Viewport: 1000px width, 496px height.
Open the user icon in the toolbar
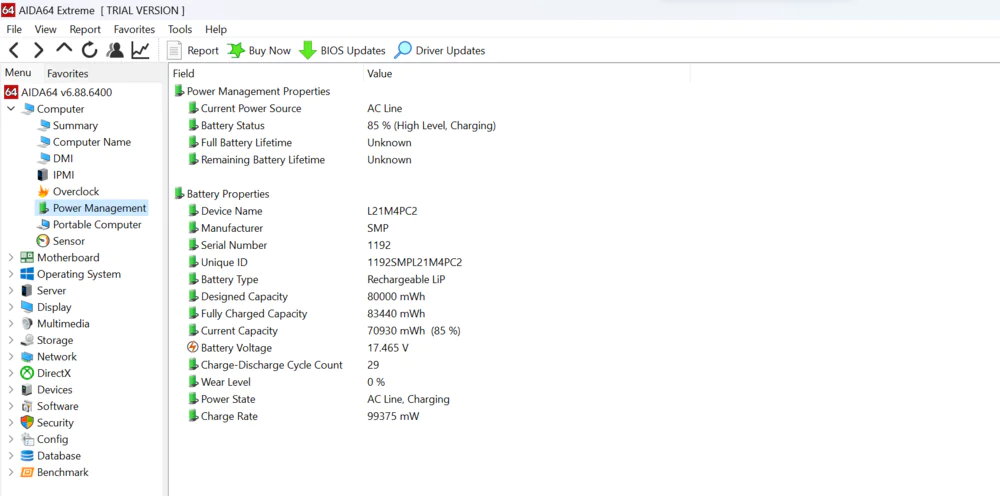[115, 50]
